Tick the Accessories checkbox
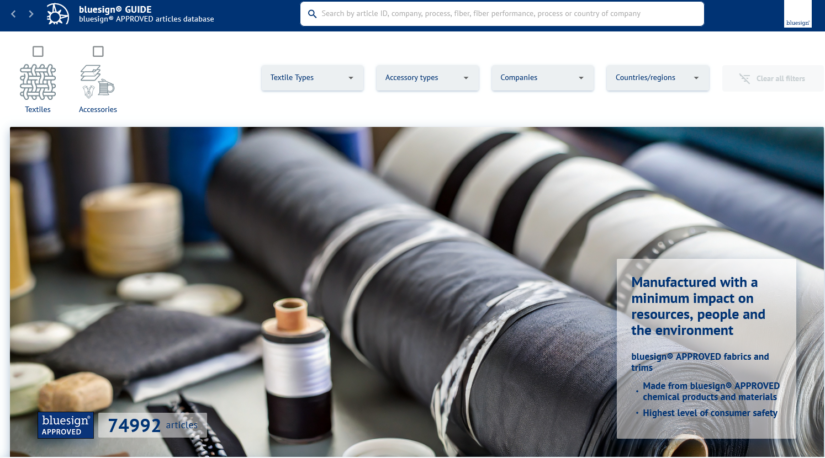The width and height of the screenshot is (825, 458). point(98,51)
